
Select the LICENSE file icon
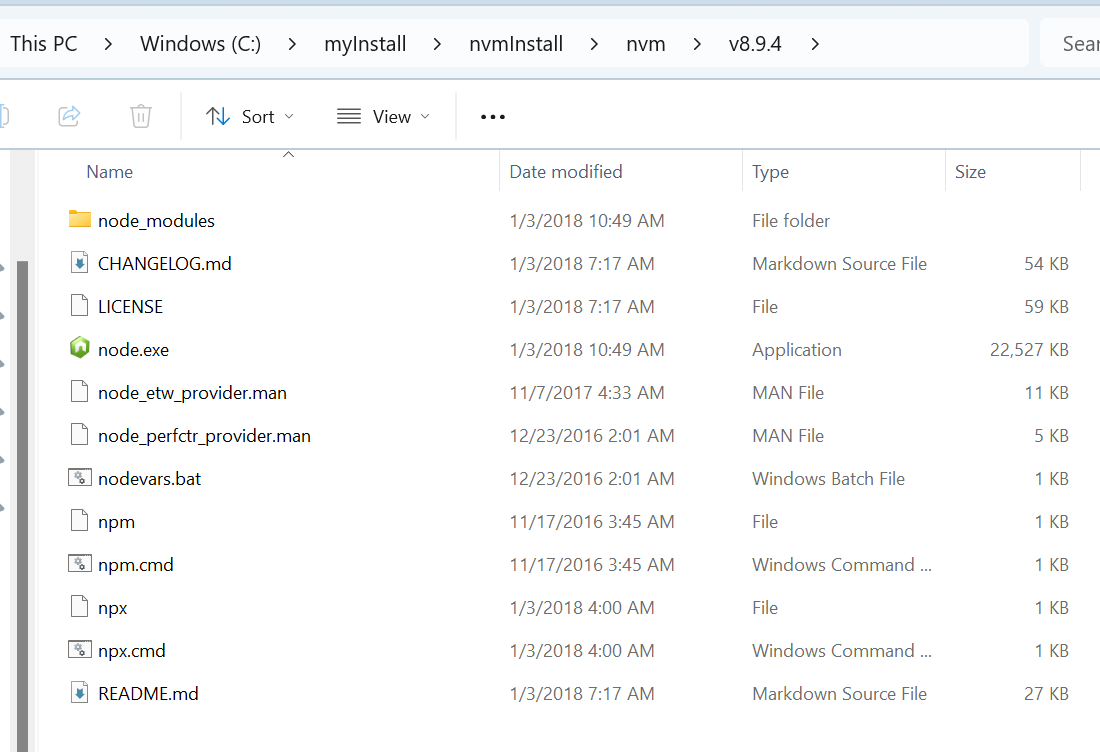coord(80,305)
